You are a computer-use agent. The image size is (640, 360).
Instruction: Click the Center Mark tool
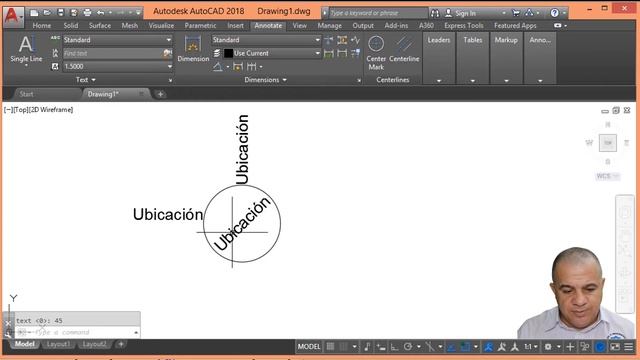click(x=376, y=53)
